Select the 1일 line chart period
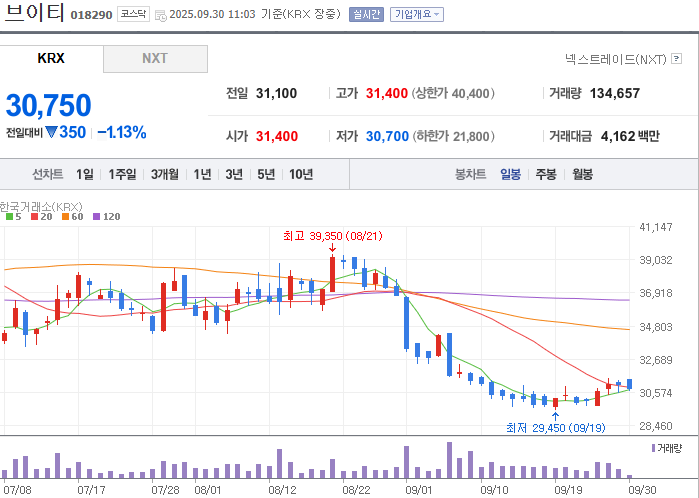The width and height of the screenshot is (699, 498). pyautogui.click(x=85, y=174)
